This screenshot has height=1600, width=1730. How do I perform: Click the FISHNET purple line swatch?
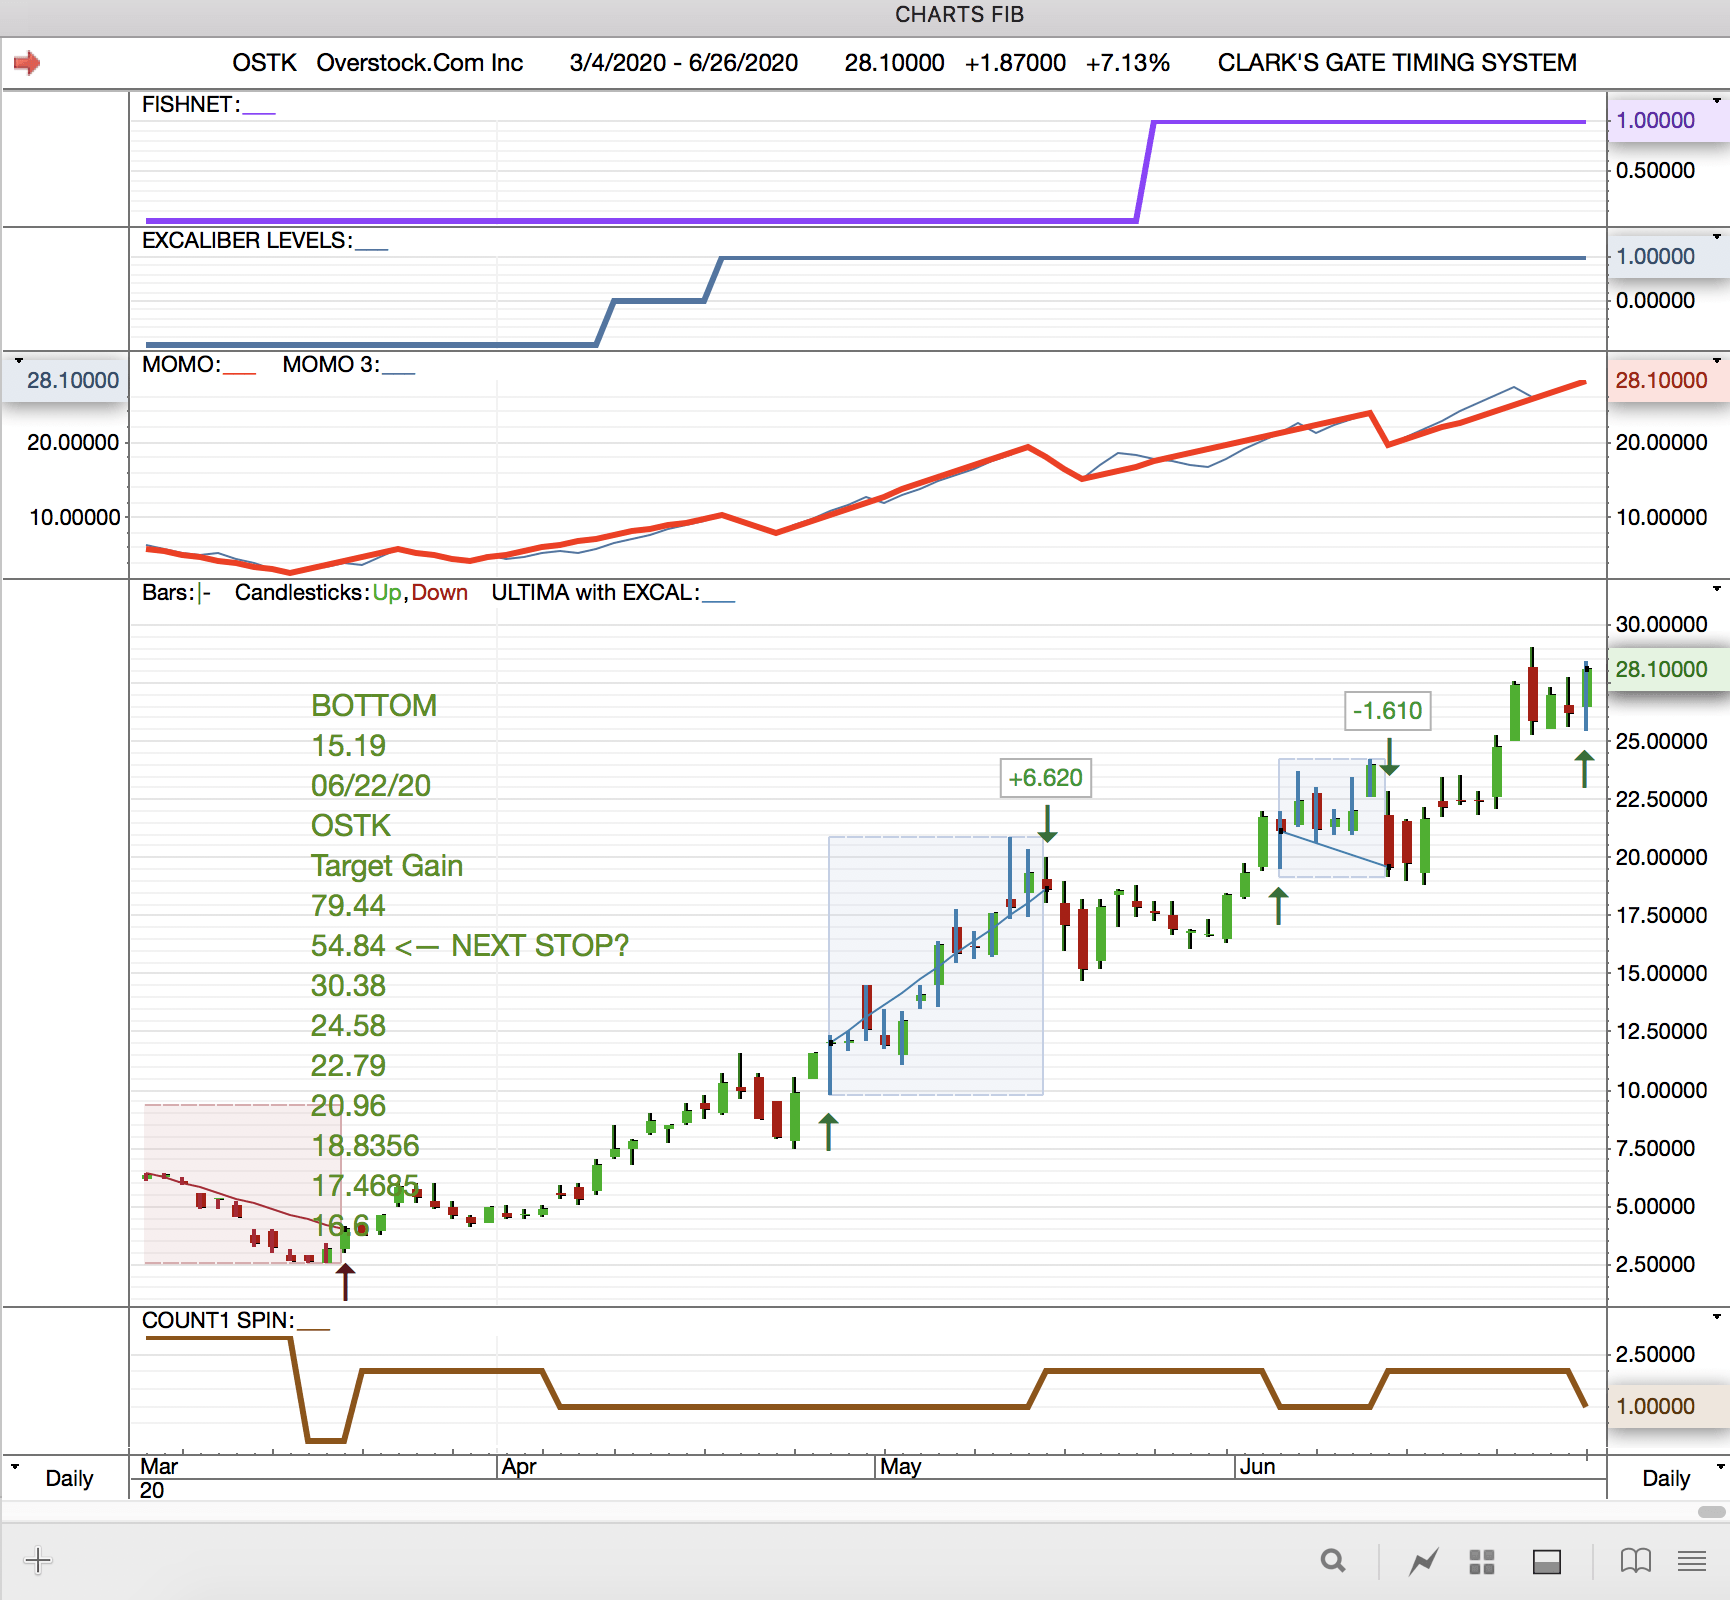pos(259,112)
